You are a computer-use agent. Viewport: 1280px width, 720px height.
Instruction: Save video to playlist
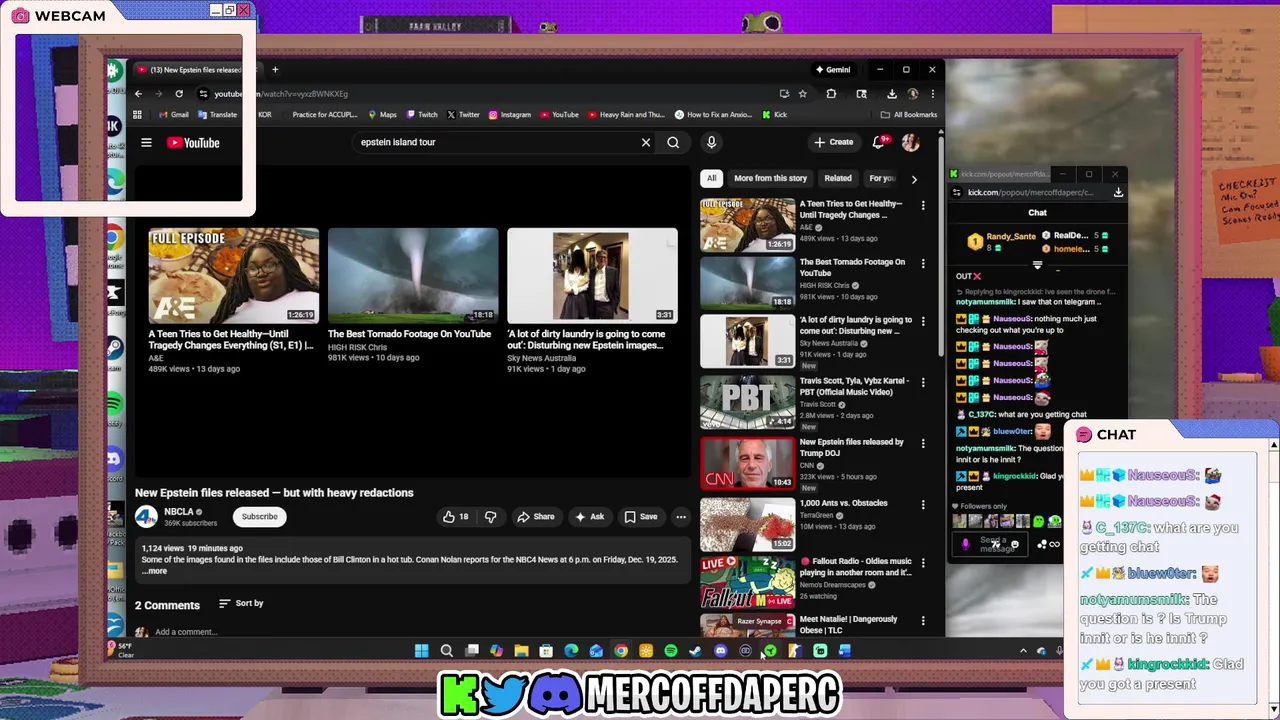click(x=641, y=517)
